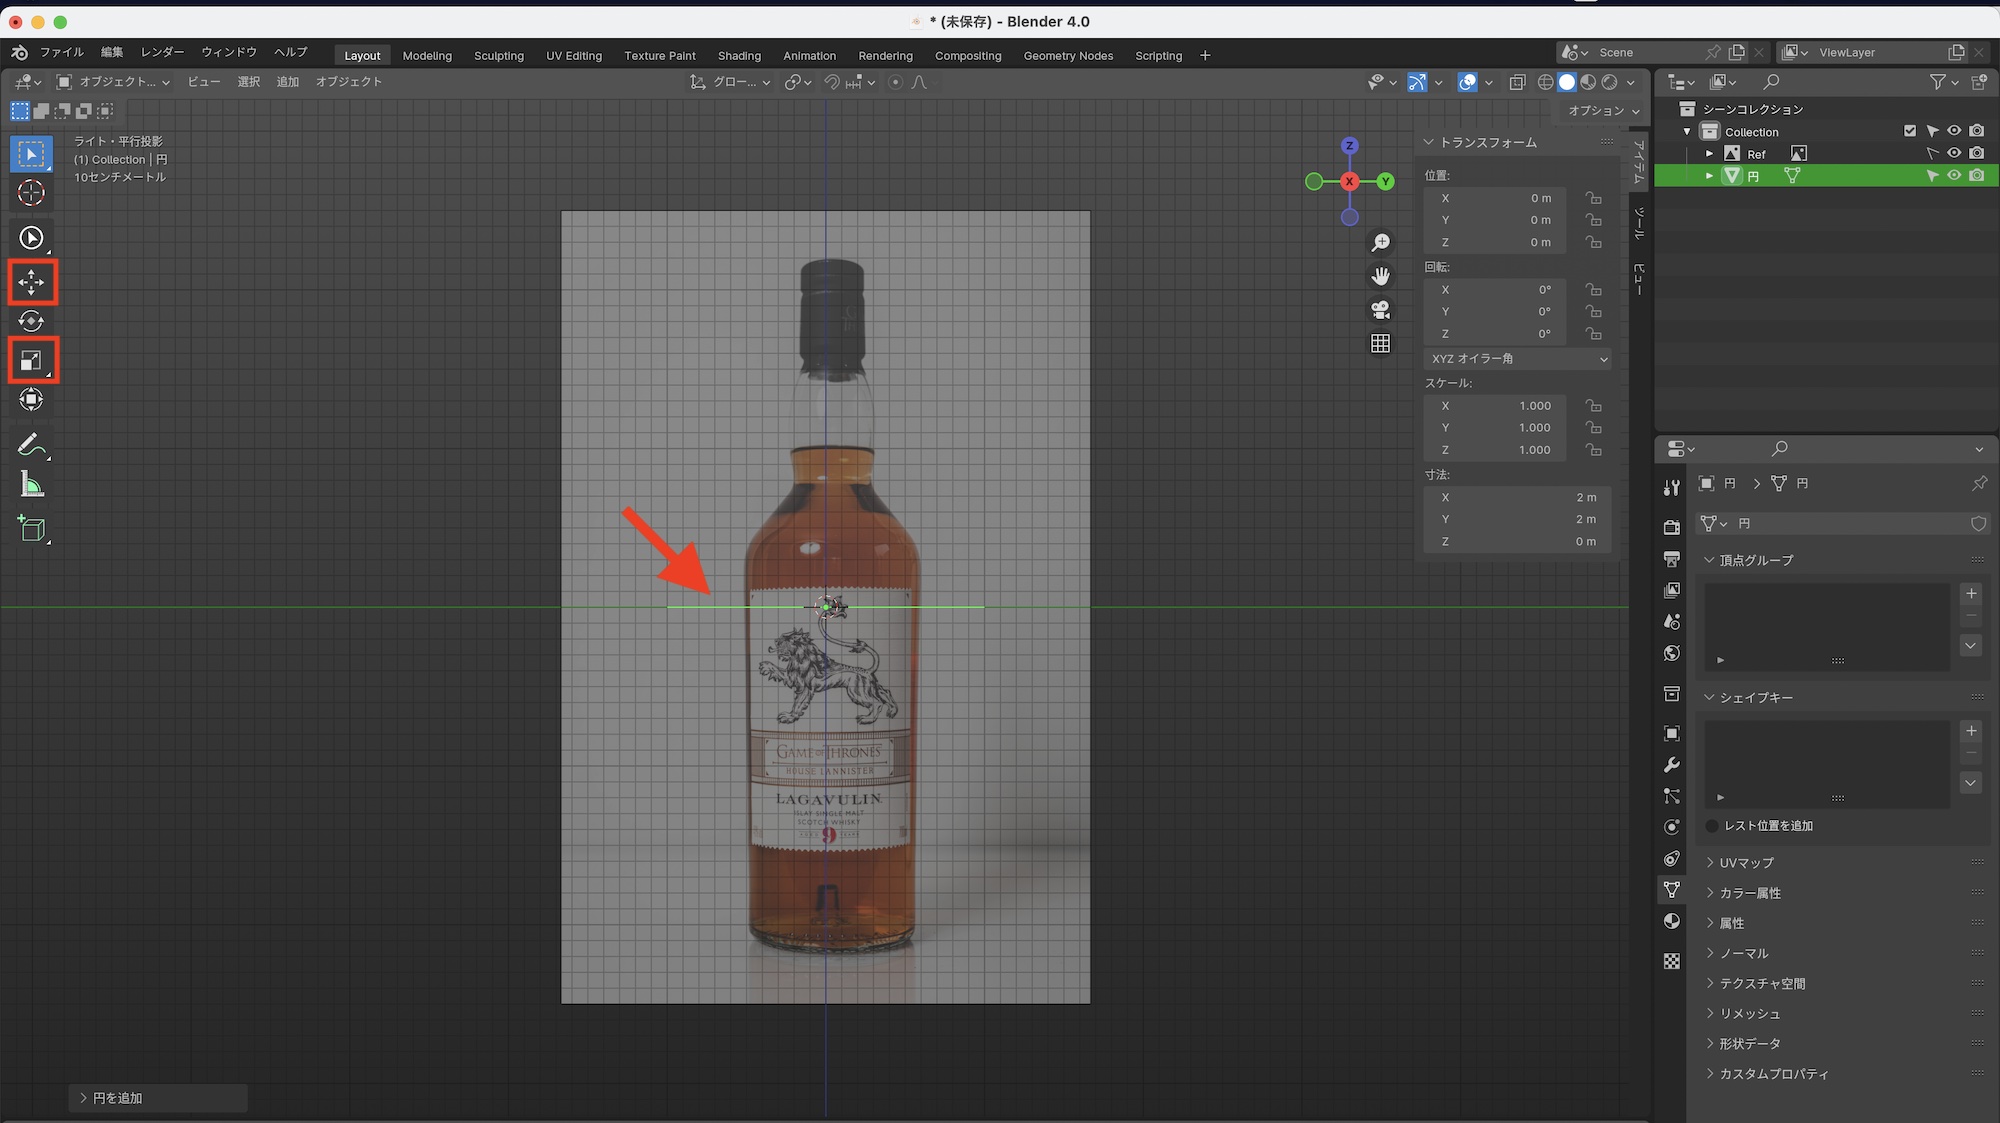Expand the UVマップ panel
2000x1123 pixels.
(1745, 862)
